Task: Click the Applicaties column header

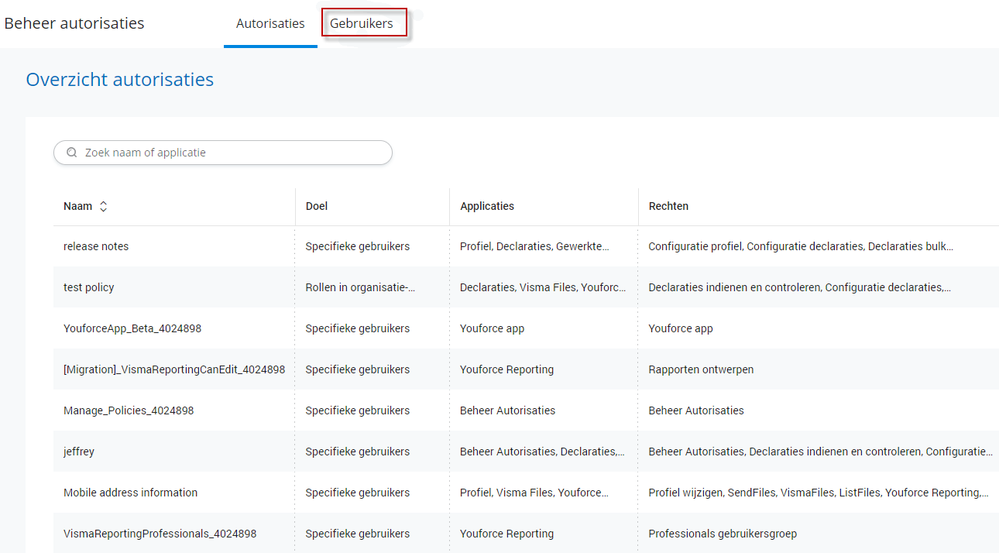Action: 487,206
